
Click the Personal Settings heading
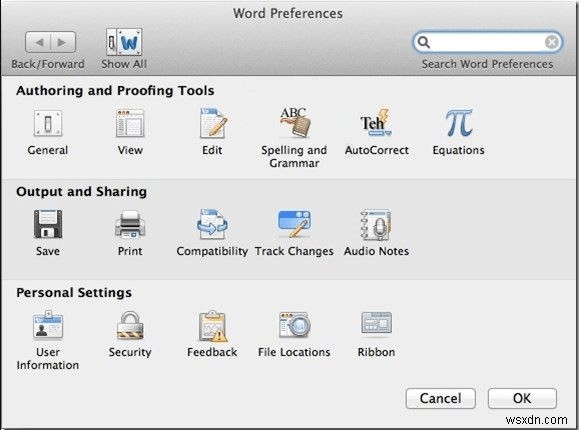[x=74, y=293]
